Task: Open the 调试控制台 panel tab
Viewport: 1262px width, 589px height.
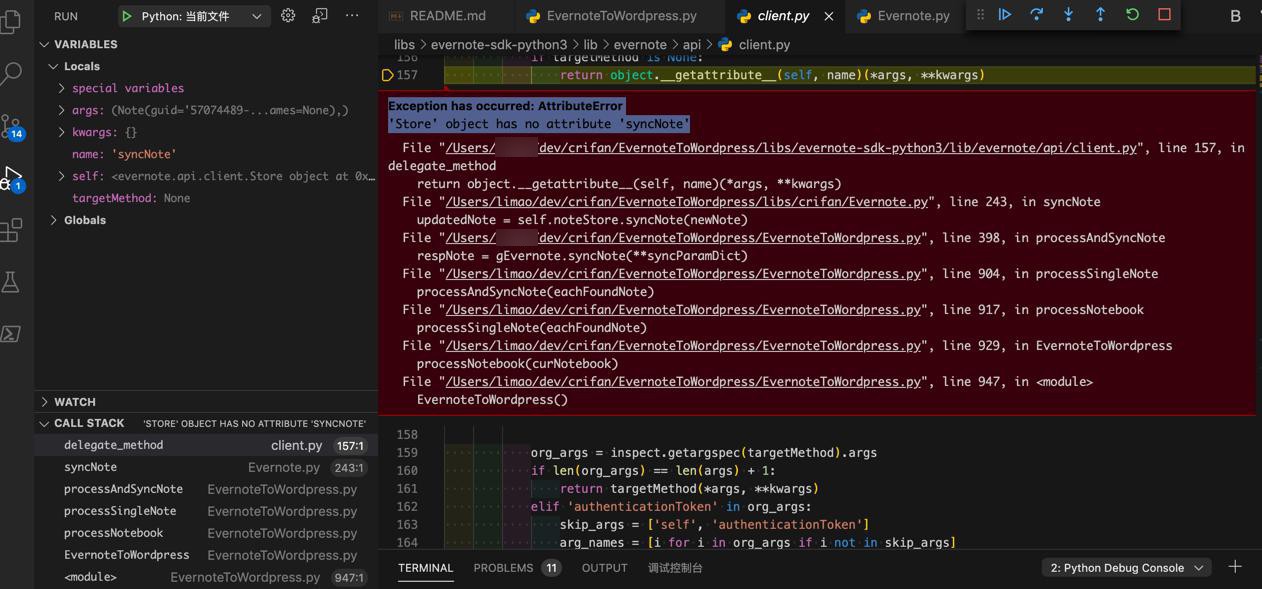Action: (x=675, y=568)
